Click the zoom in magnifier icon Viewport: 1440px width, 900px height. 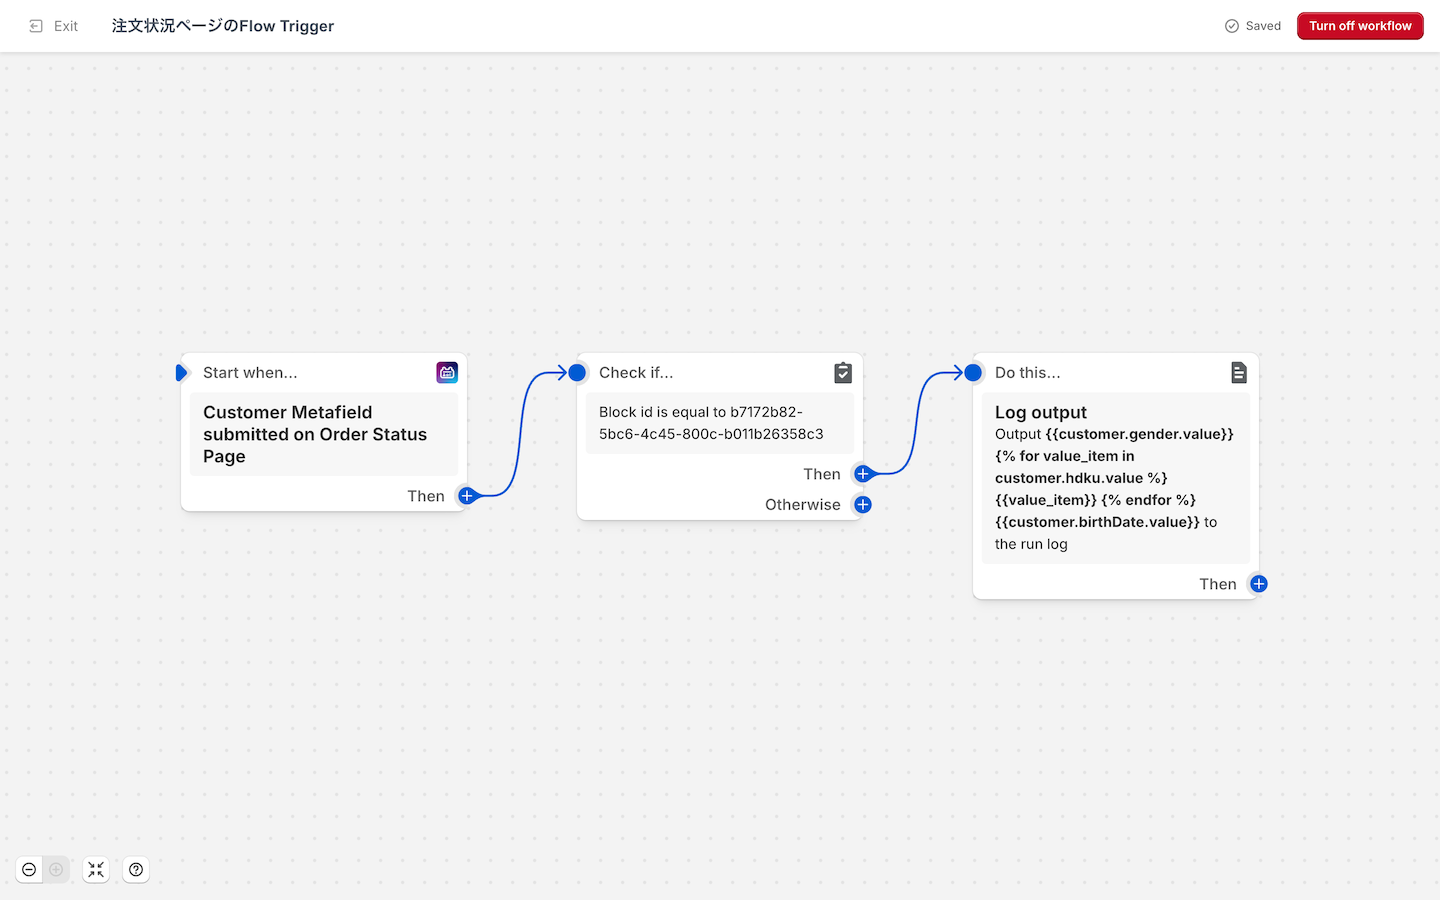[57, 870]
